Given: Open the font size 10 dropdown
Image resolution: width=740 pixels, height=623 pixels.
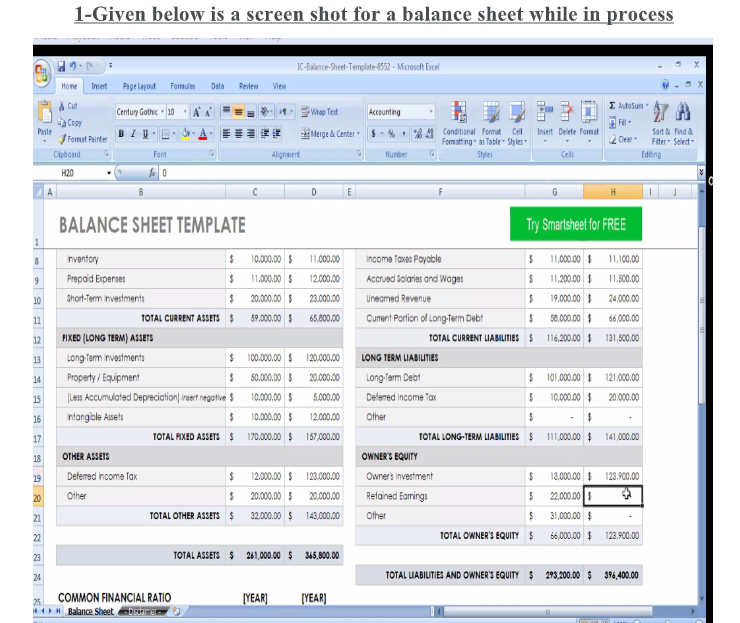Looking at the screenshot, I should click(x=185, y=112).
